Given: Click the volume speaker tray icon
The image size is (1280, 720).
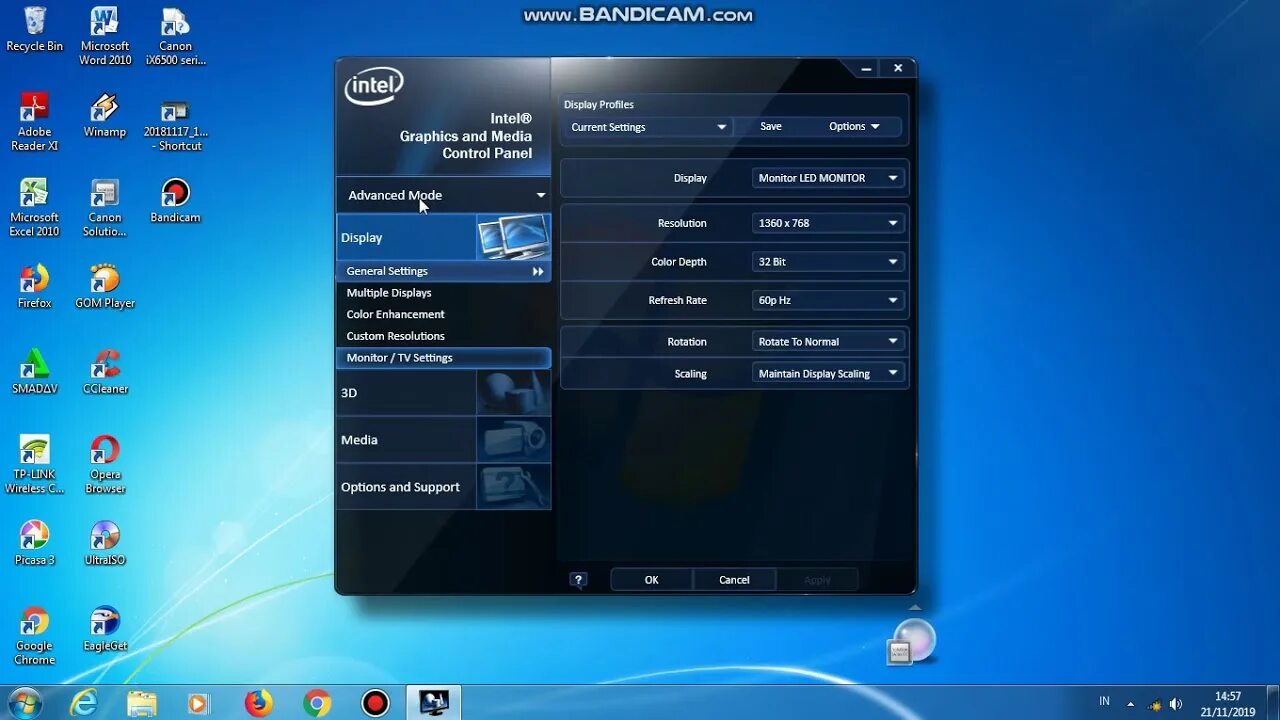Looking at the screenshot, I should [1175, 704].
